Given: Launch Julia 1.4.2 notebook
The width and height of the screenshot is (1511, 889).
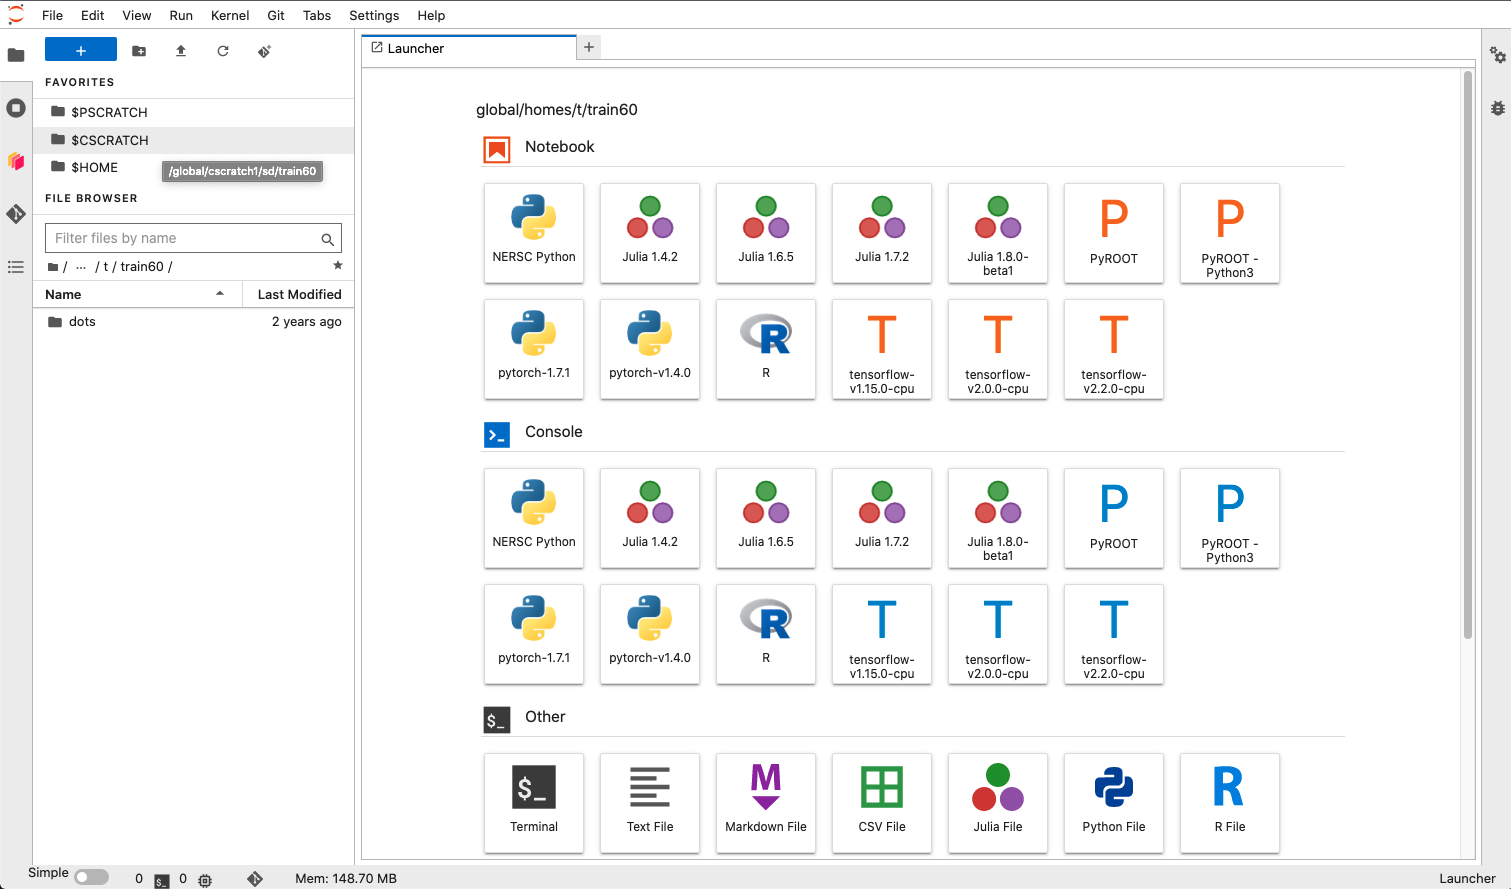Looking at the screenshot, I should (650, 233).
